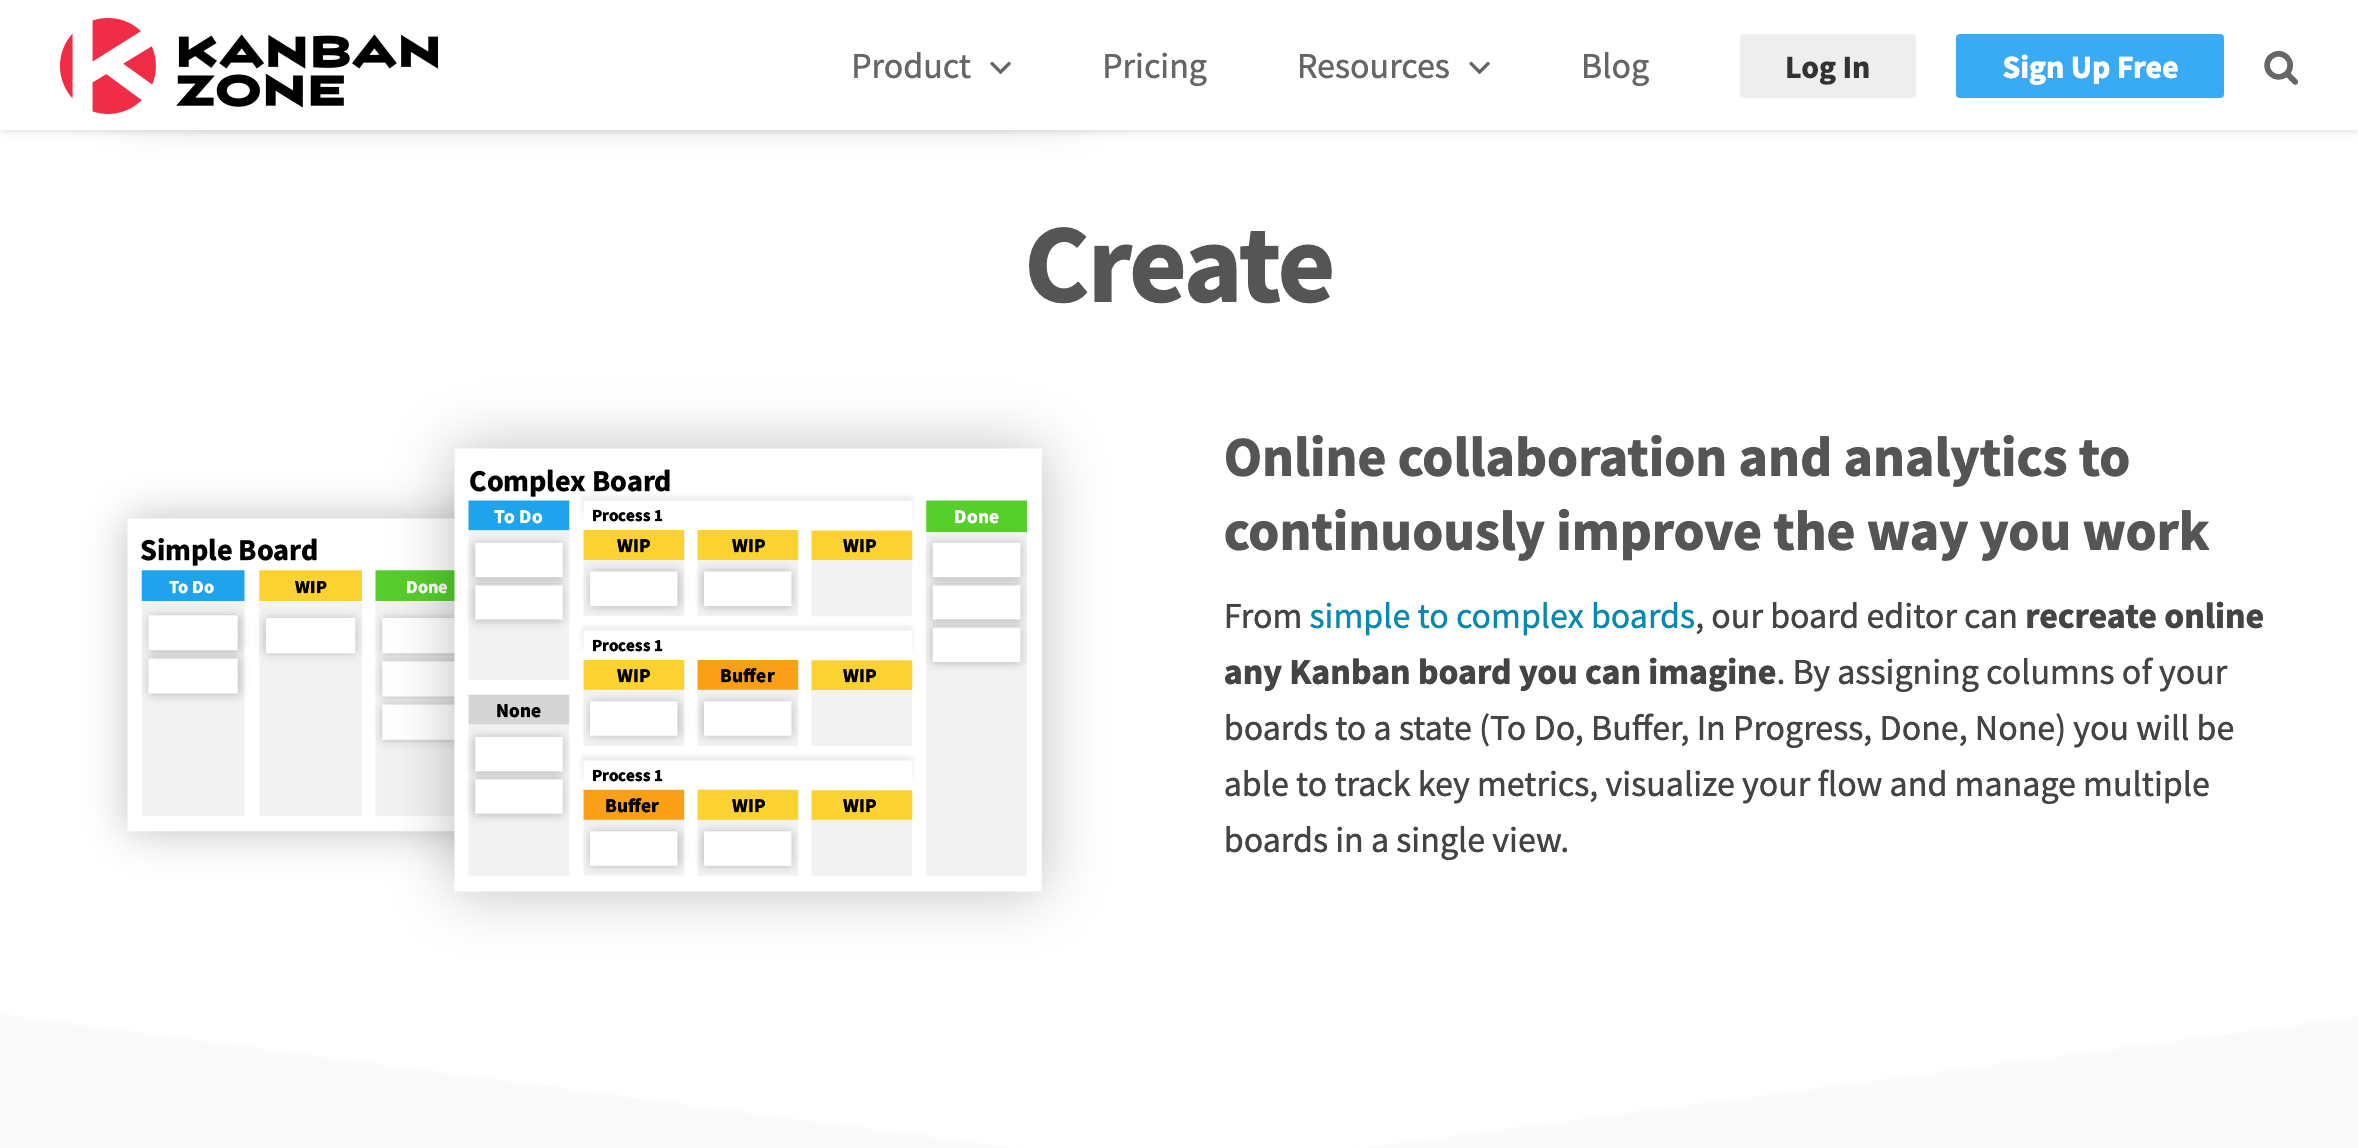The height and width of the screenshot is (1148, 2358).
Task: Open the Pricing page
Action: pyautogui.click(x=1154, y=66)
